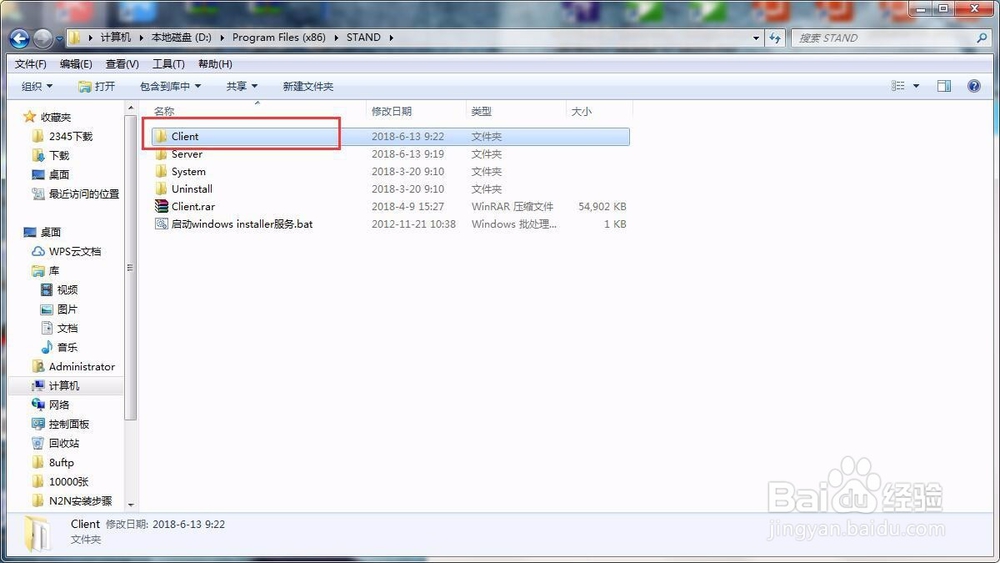Viewport: 1000px width, 563px height.
Task: Open the recent pages dropdown arrow
Action: [x=59, y=40]
